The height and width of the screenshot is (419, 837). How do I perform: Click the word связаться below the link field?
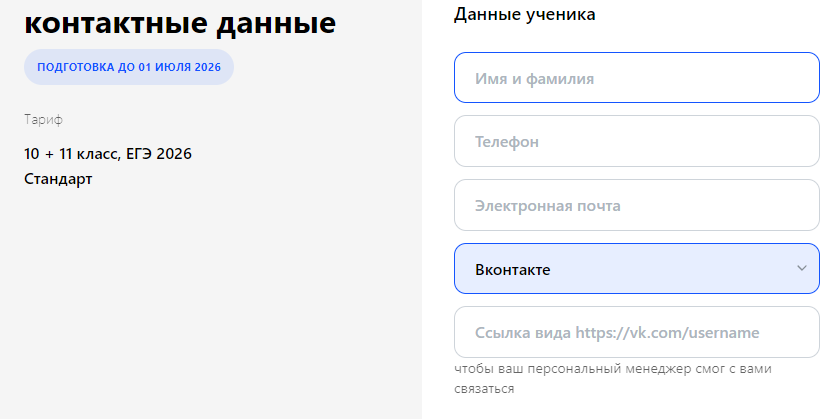coord(484,389)
